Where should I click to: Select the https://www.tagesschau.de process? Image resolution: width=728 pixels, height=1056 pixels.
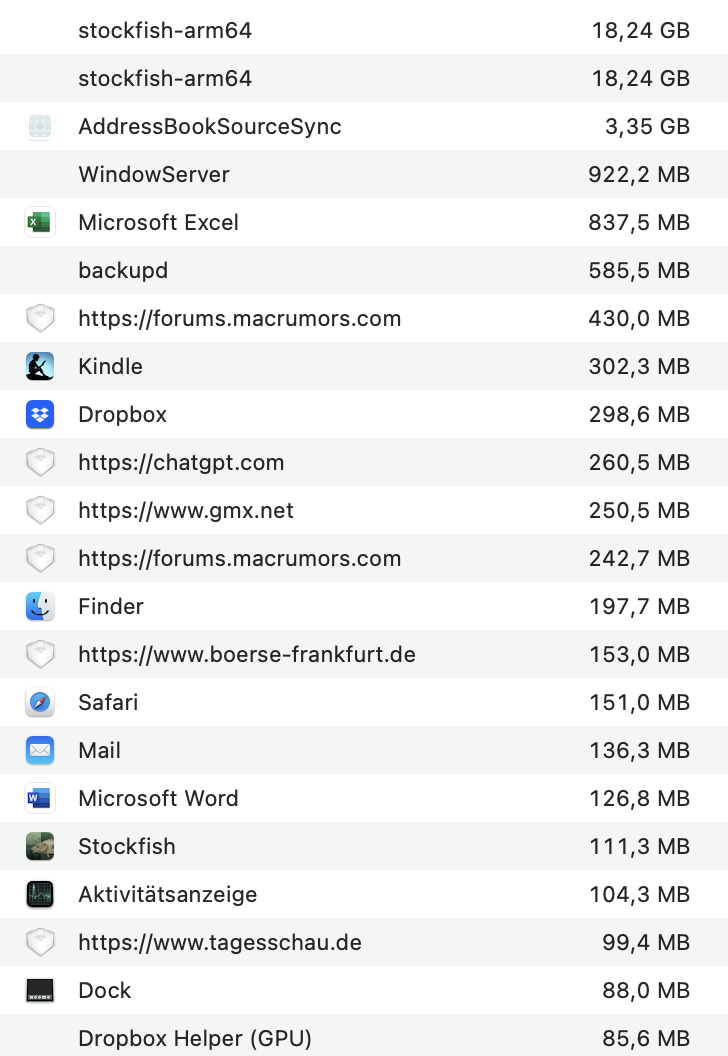click(x=220, y=942)
